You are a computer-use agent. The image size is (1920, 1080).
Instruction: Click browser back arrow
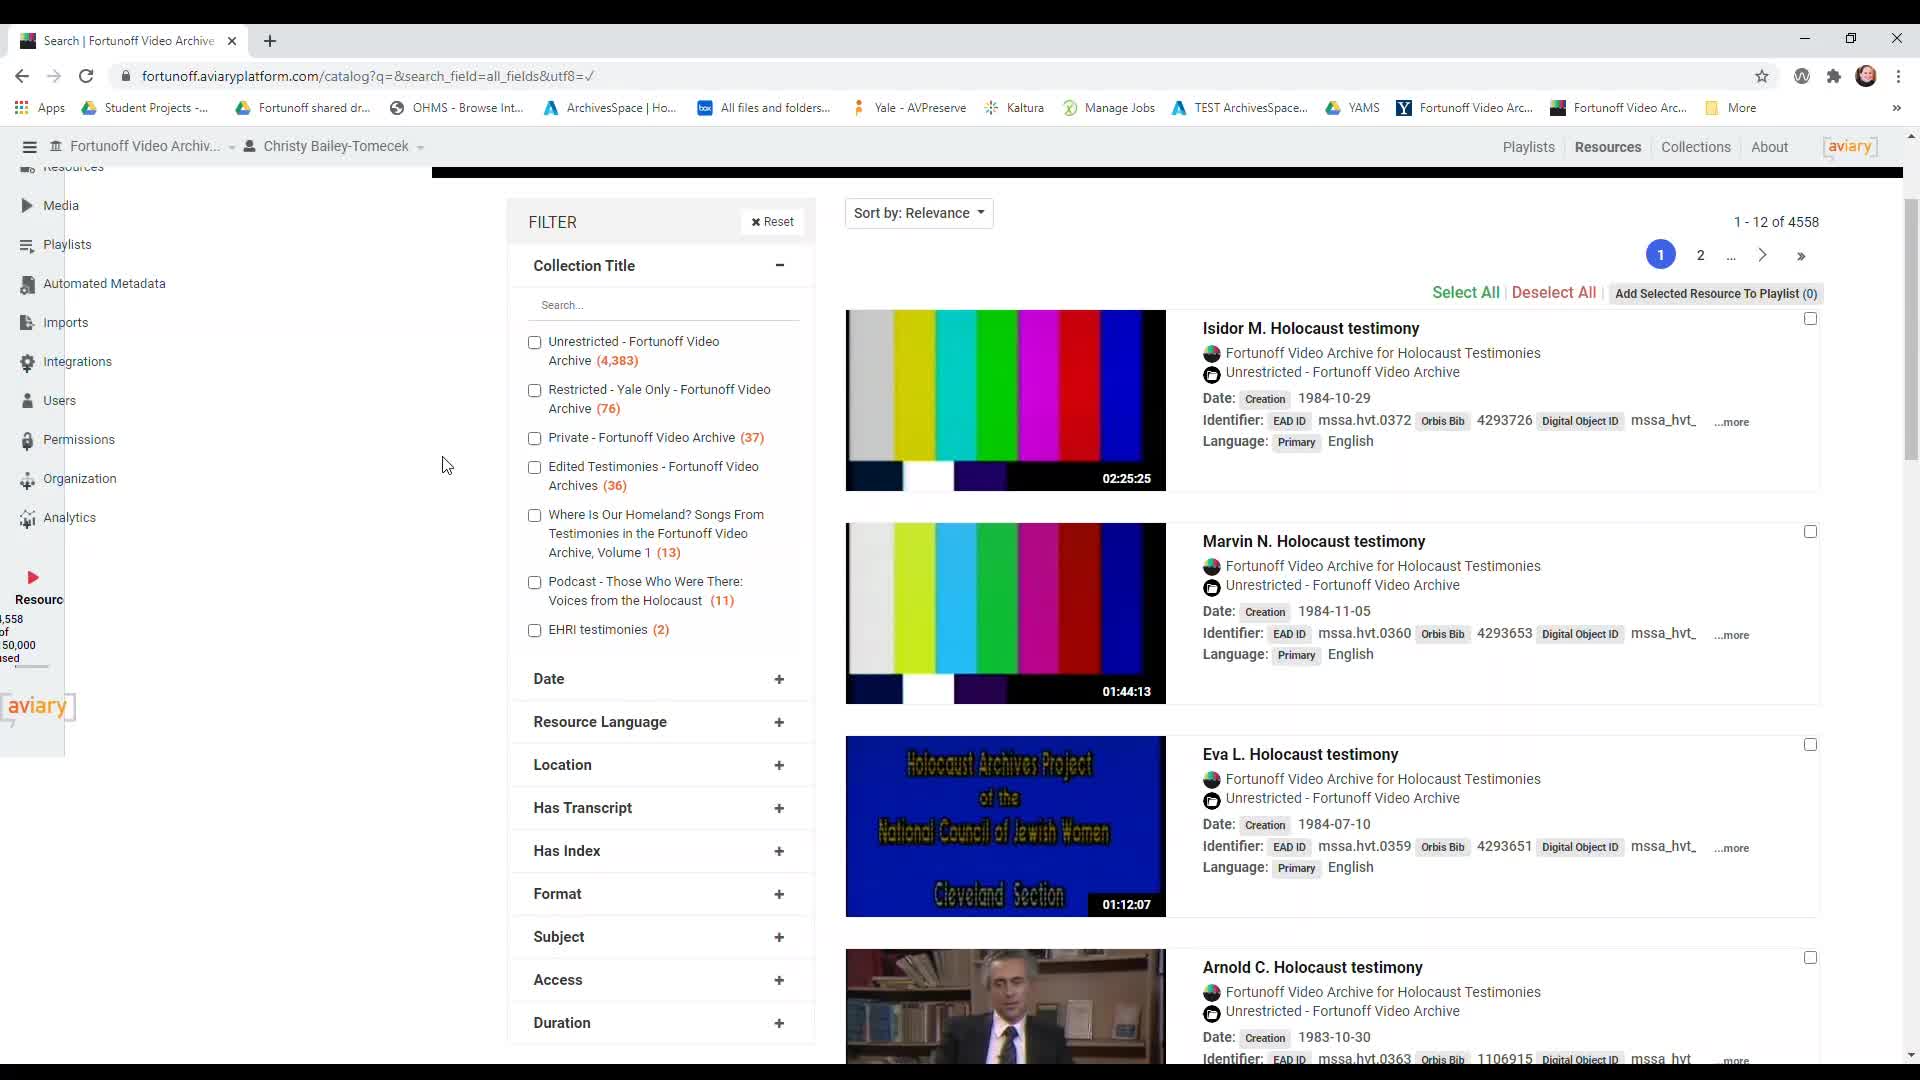point(22,76)
